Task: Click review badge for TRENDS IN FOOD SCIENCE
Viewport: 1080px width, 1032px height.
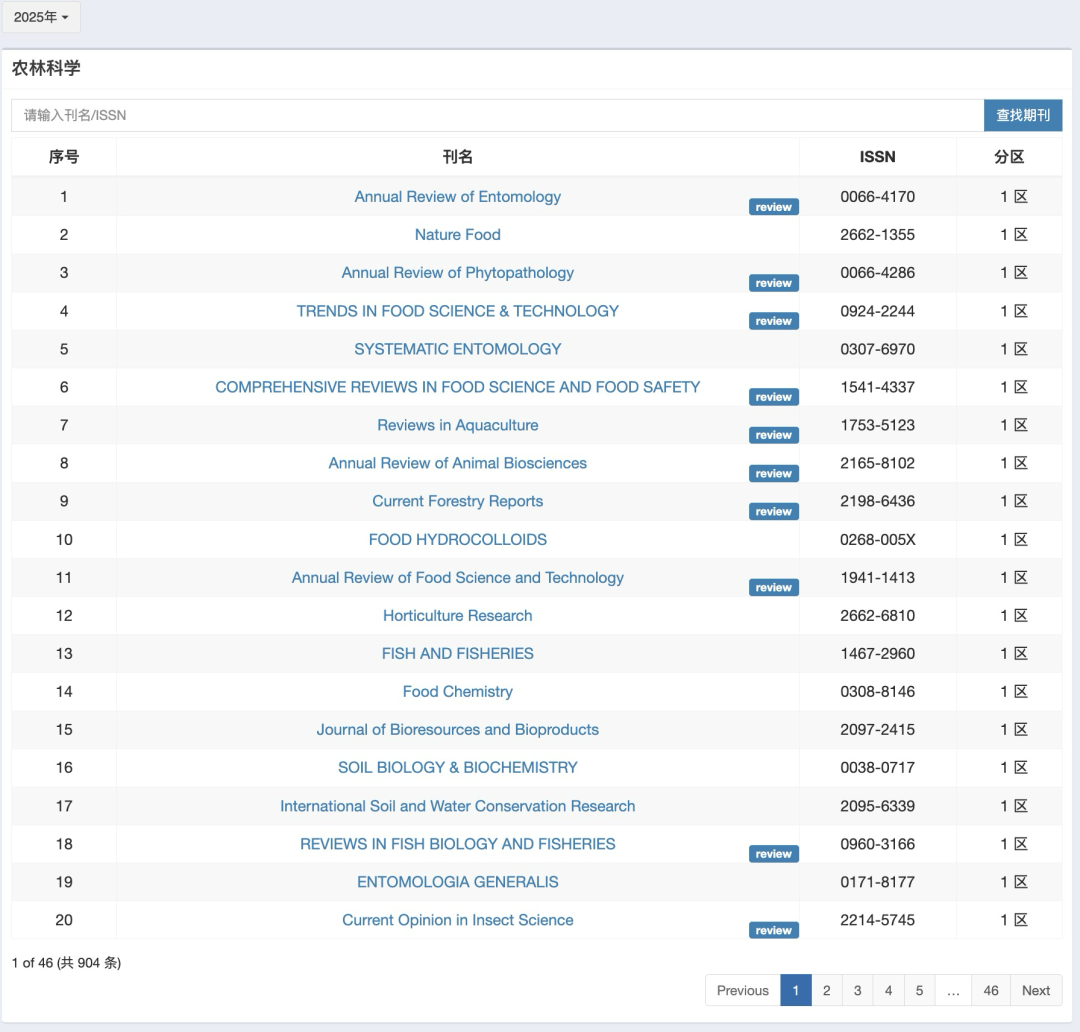Action: [773, 321]
